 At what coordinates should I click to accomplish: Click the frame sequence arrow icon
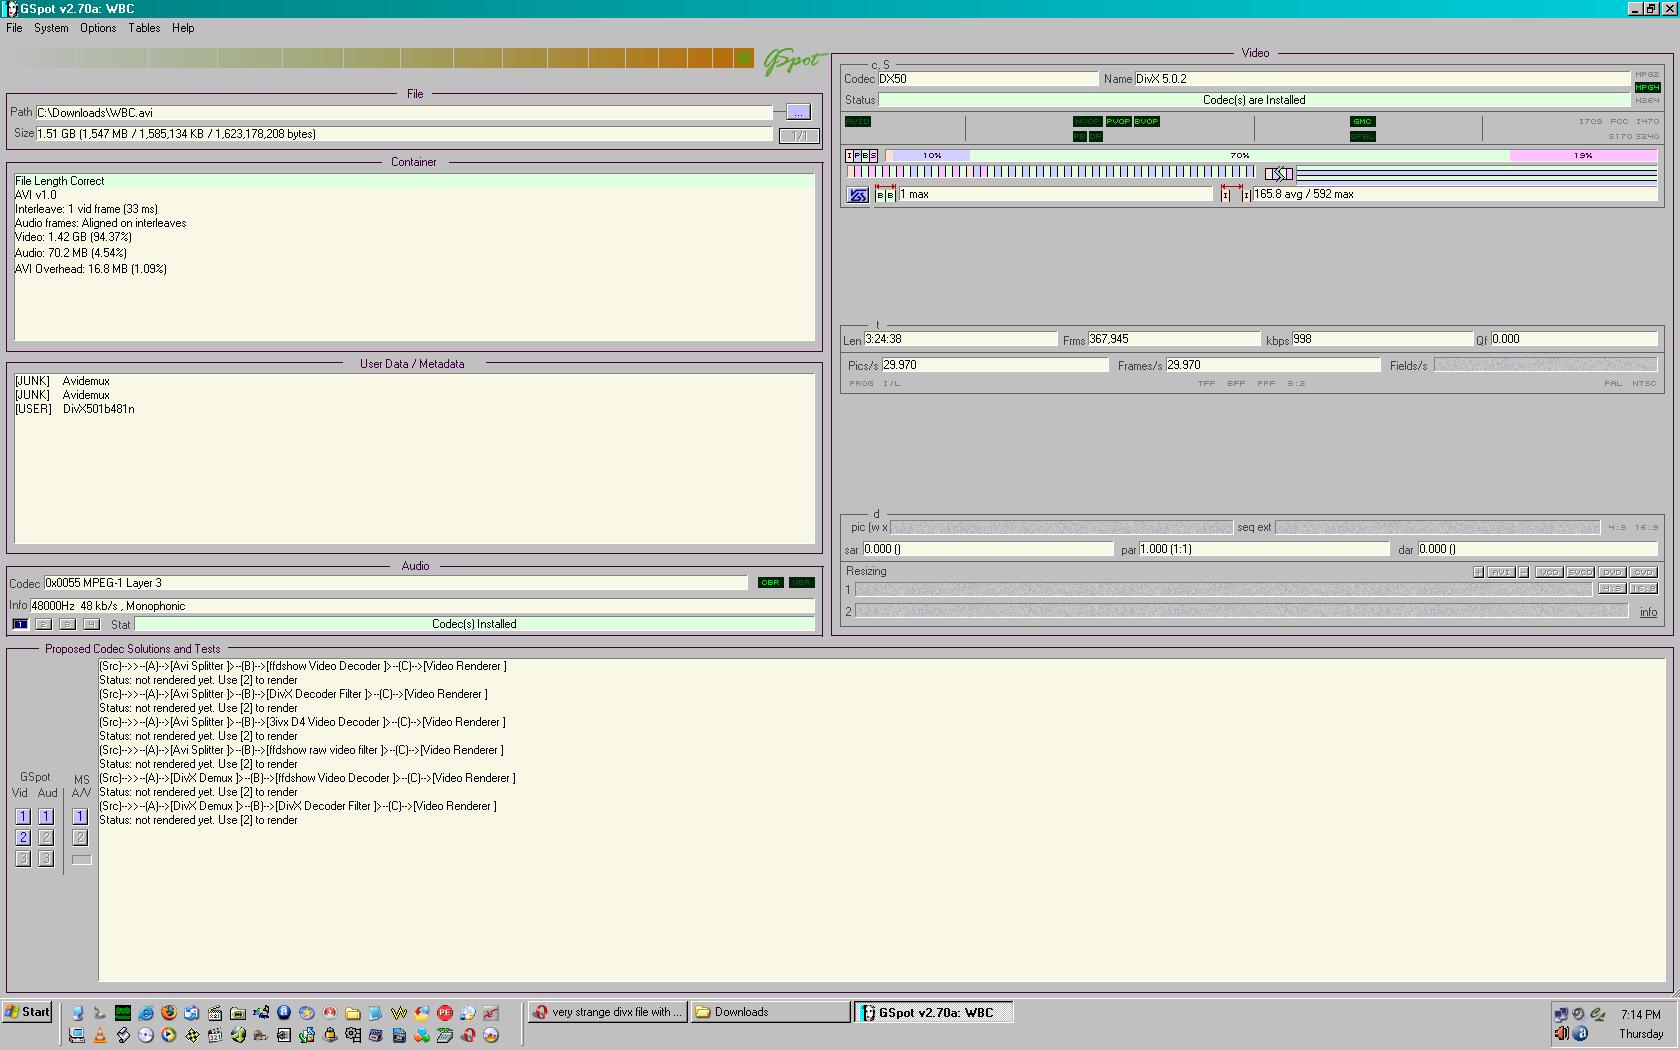pos(1279,174)
